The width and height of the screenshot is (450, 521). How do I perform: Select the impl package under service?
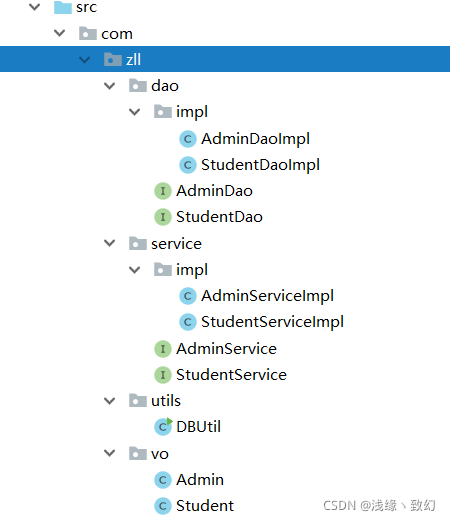click(x=192, y=270)
